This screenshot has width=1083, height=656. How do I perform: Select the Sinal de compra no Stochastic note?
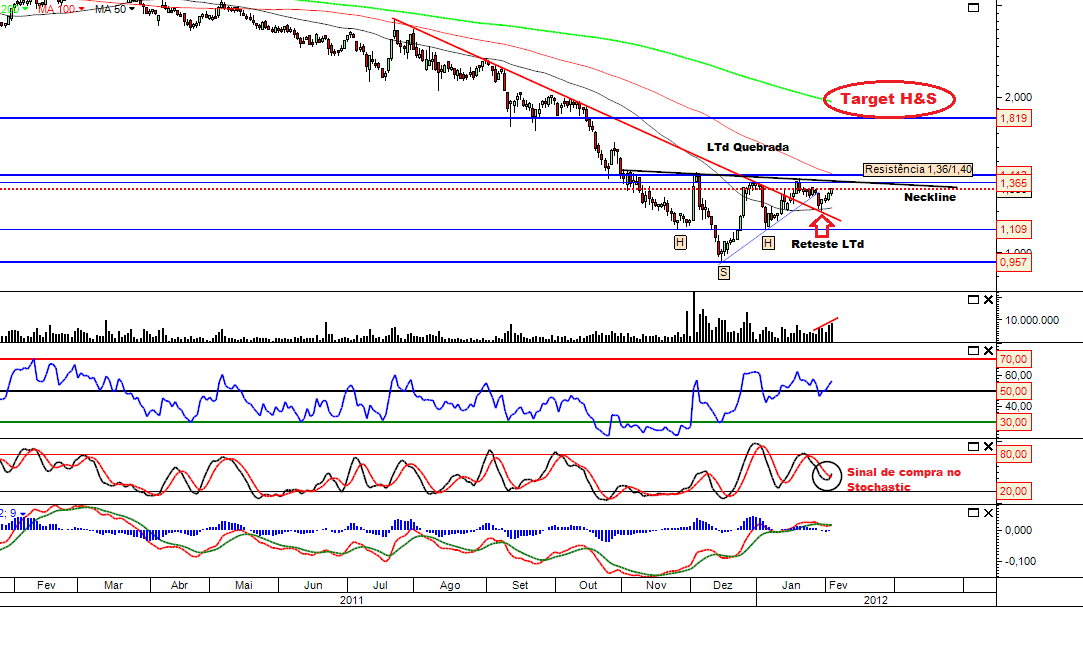(903, 479)
